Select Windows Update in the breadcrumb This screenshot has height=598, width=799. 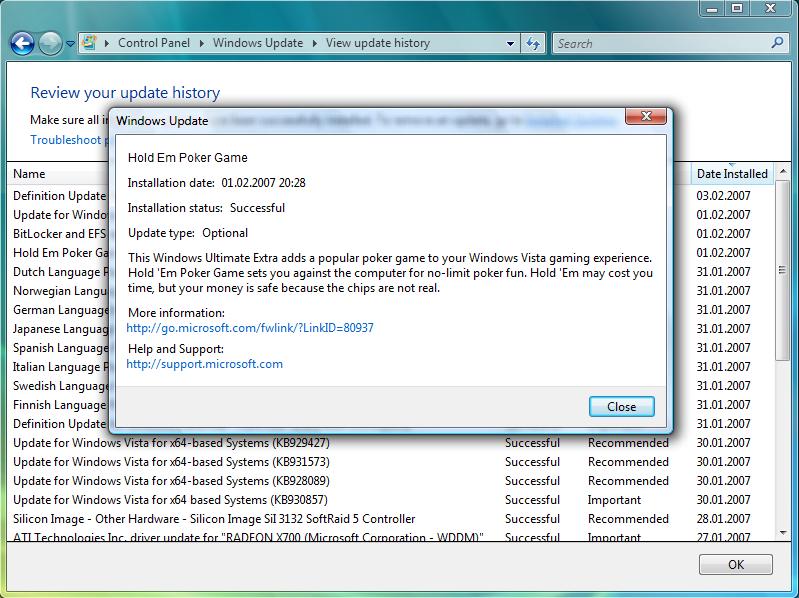(x=258, y=43)
